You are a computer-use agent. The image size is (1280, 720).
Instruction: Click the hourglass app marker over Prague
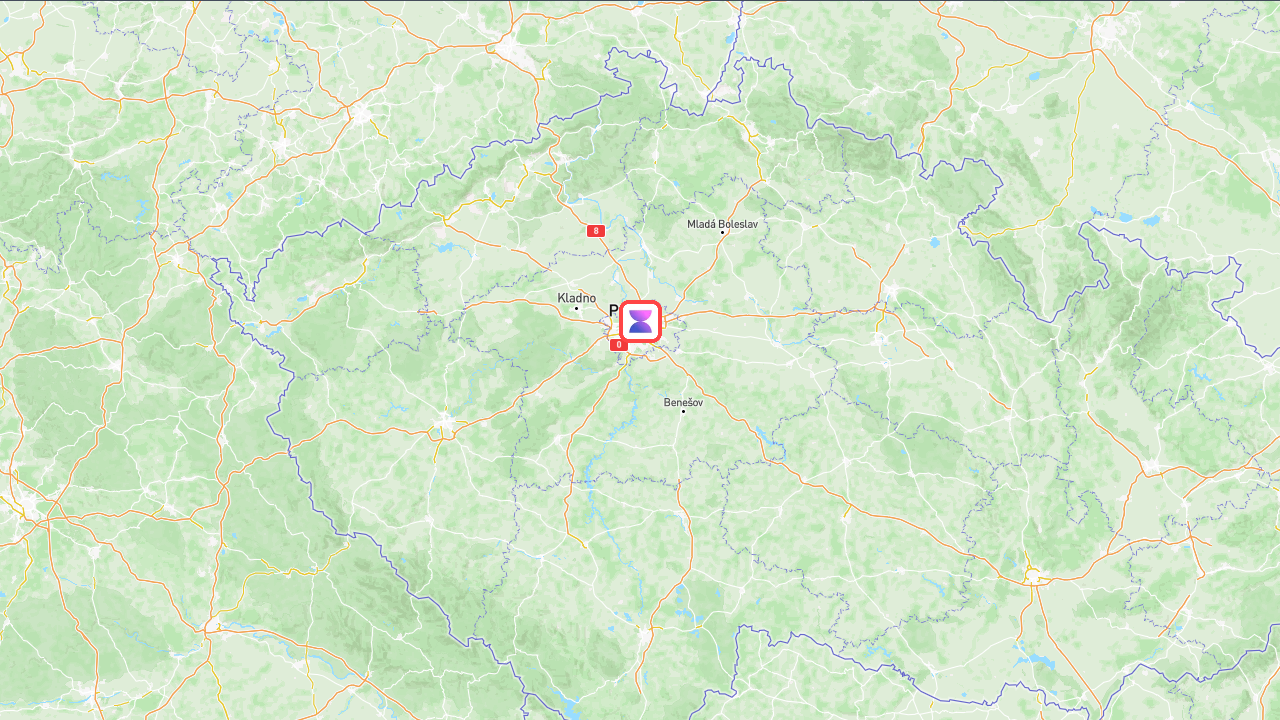[x=640, y=321]
